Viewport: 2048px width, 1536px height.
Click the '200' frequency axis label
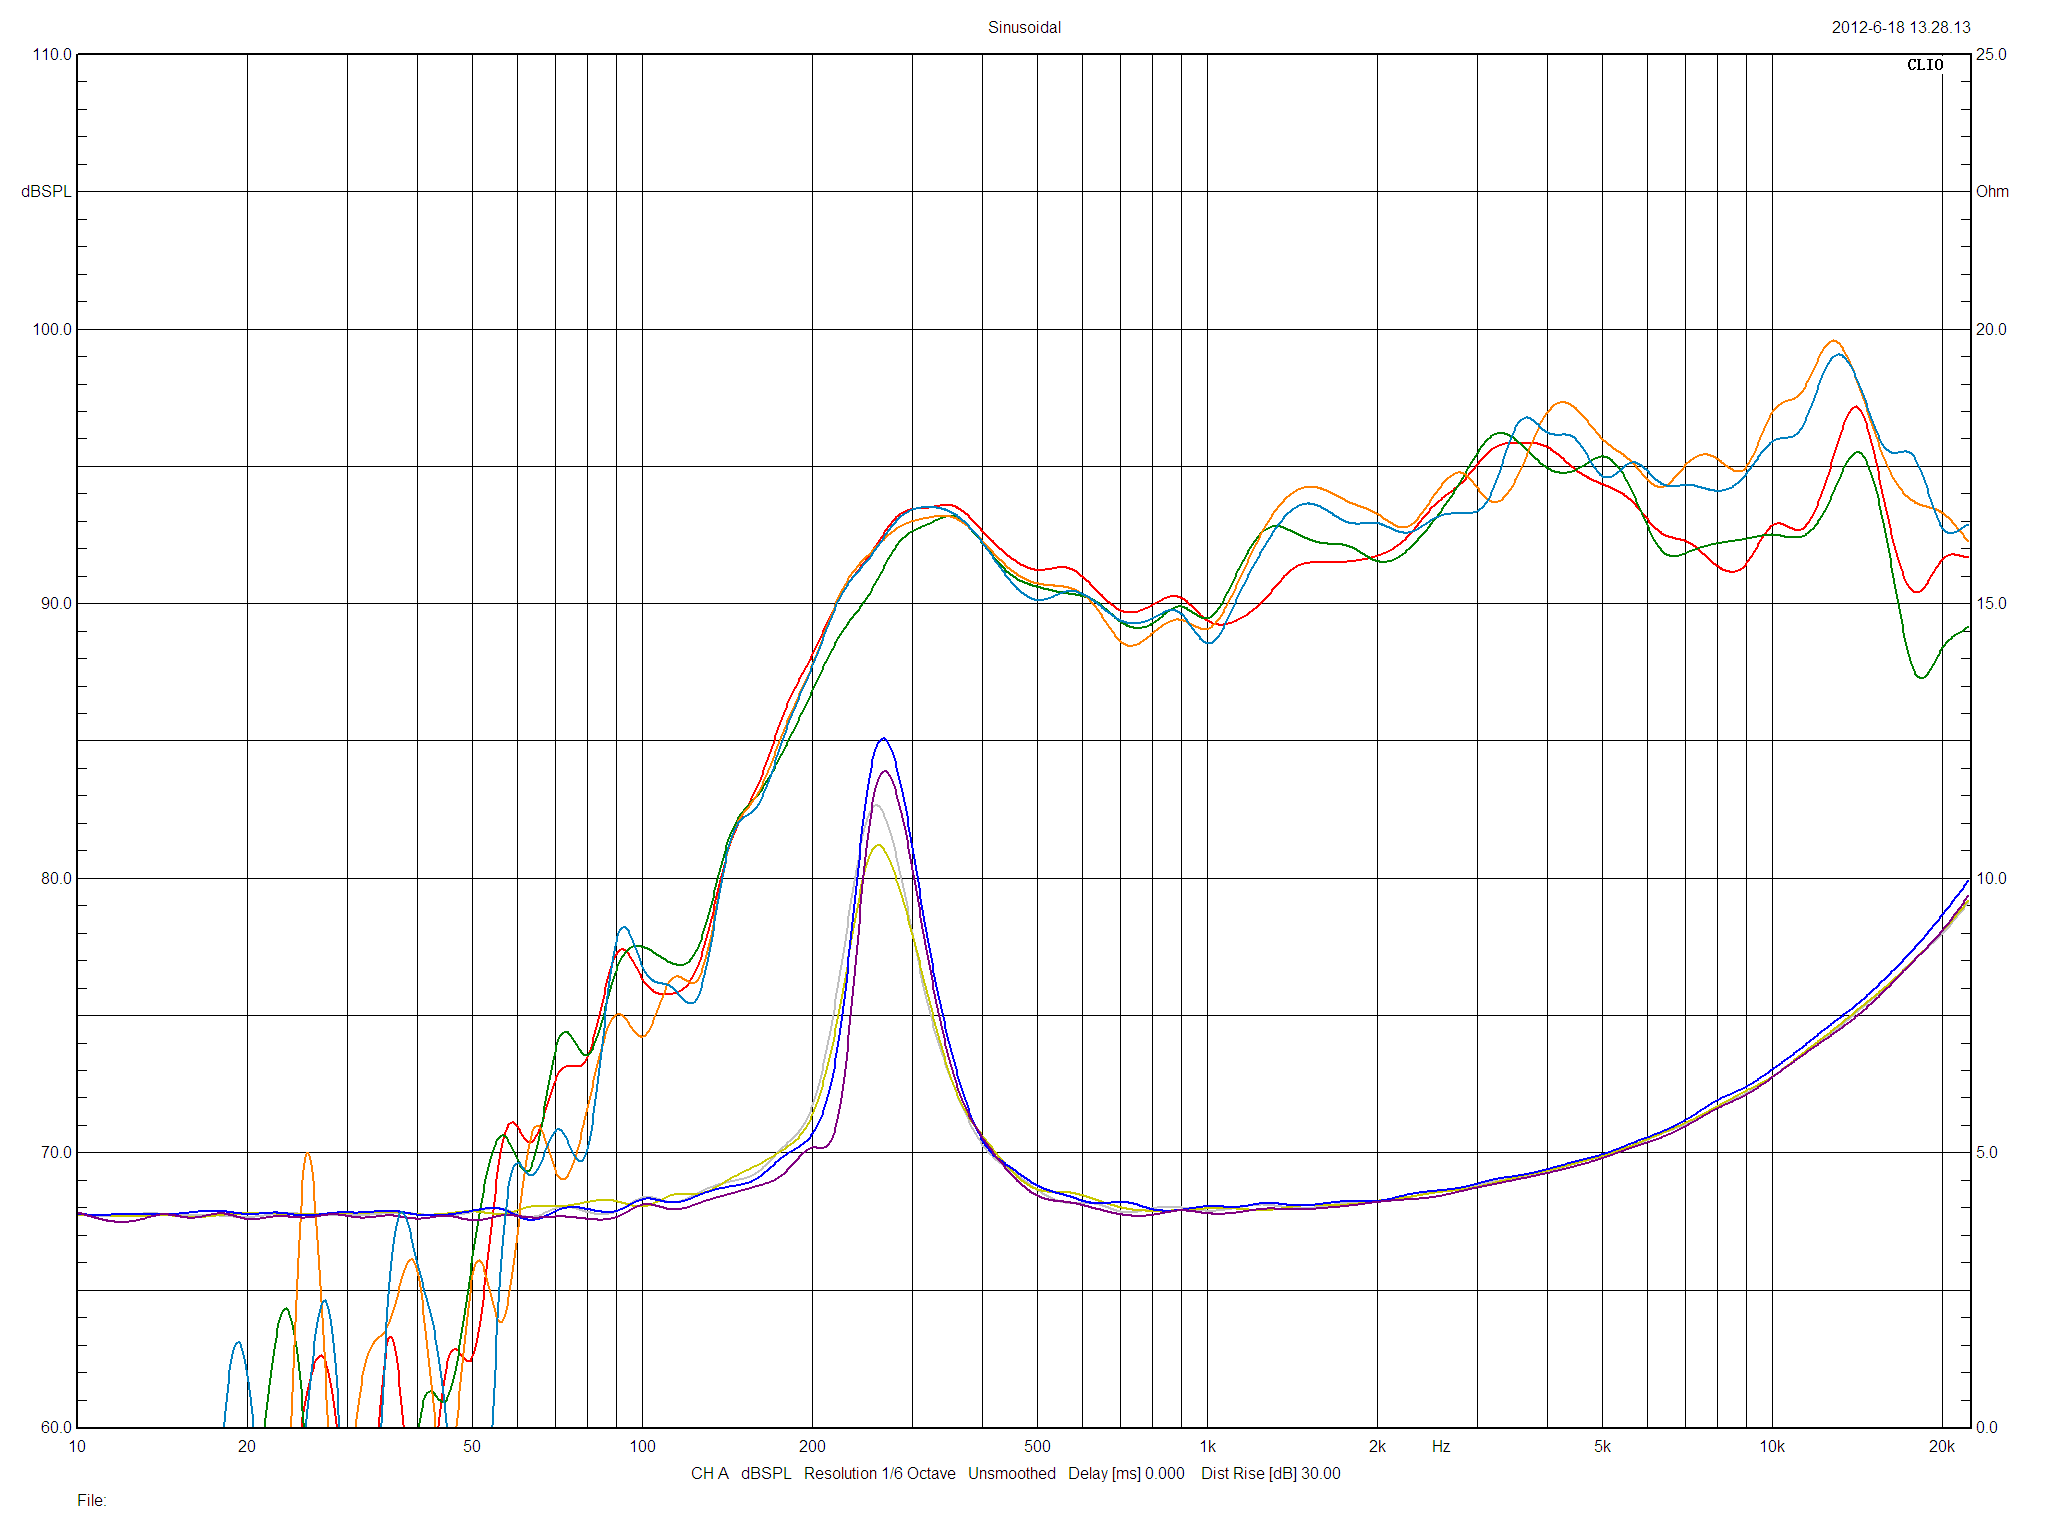(x=812, y=1446)
